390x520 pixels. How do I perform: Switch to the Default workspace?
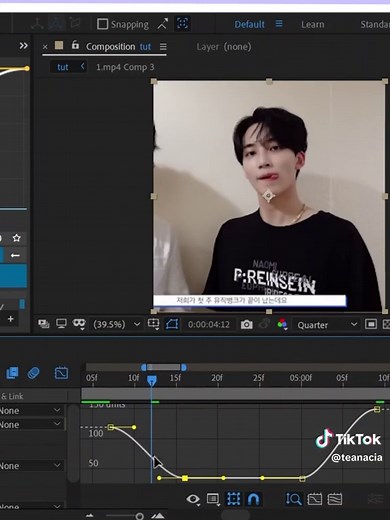tap(249, 24)
